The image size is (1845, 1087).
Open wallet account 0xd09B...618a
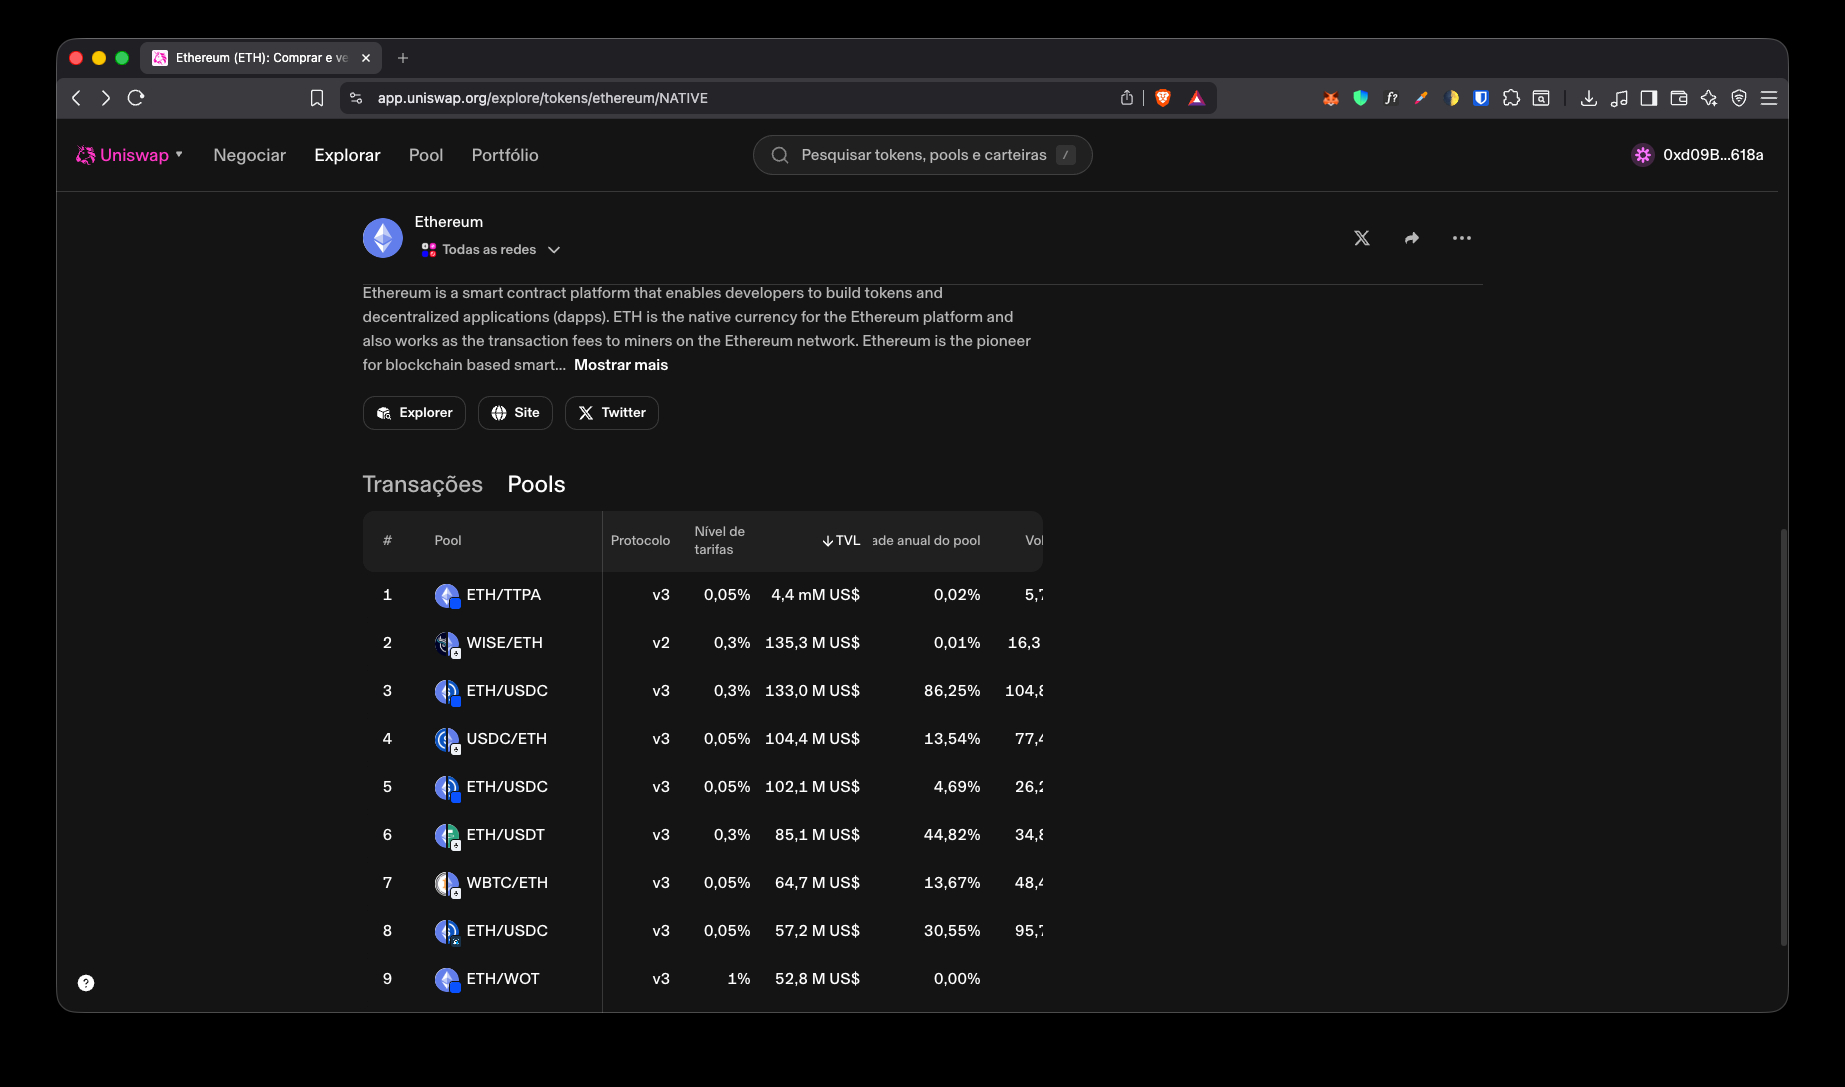coord(1698,155)
